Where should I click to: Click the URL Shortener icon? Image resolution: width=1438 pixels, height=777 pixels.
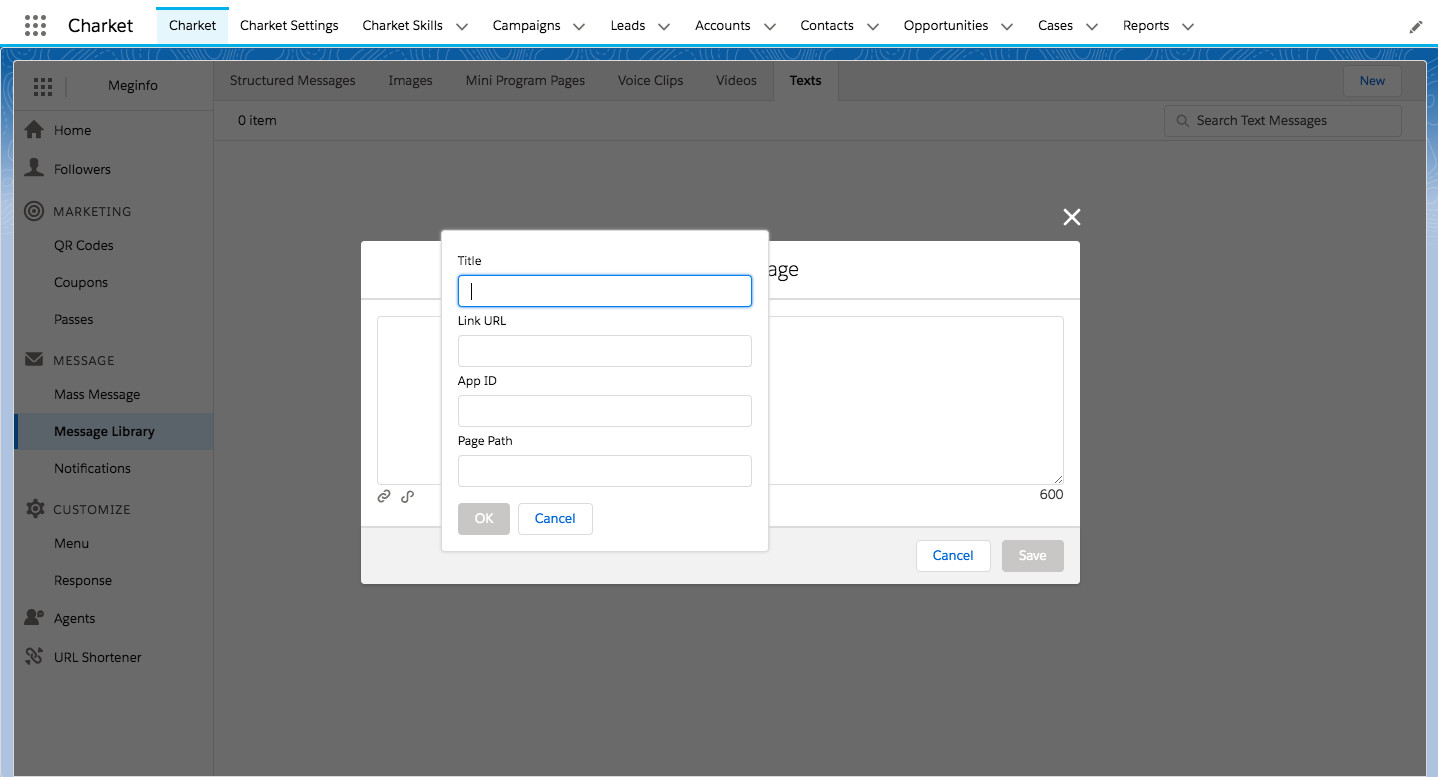pyautogui.click(x=34, y=657)
